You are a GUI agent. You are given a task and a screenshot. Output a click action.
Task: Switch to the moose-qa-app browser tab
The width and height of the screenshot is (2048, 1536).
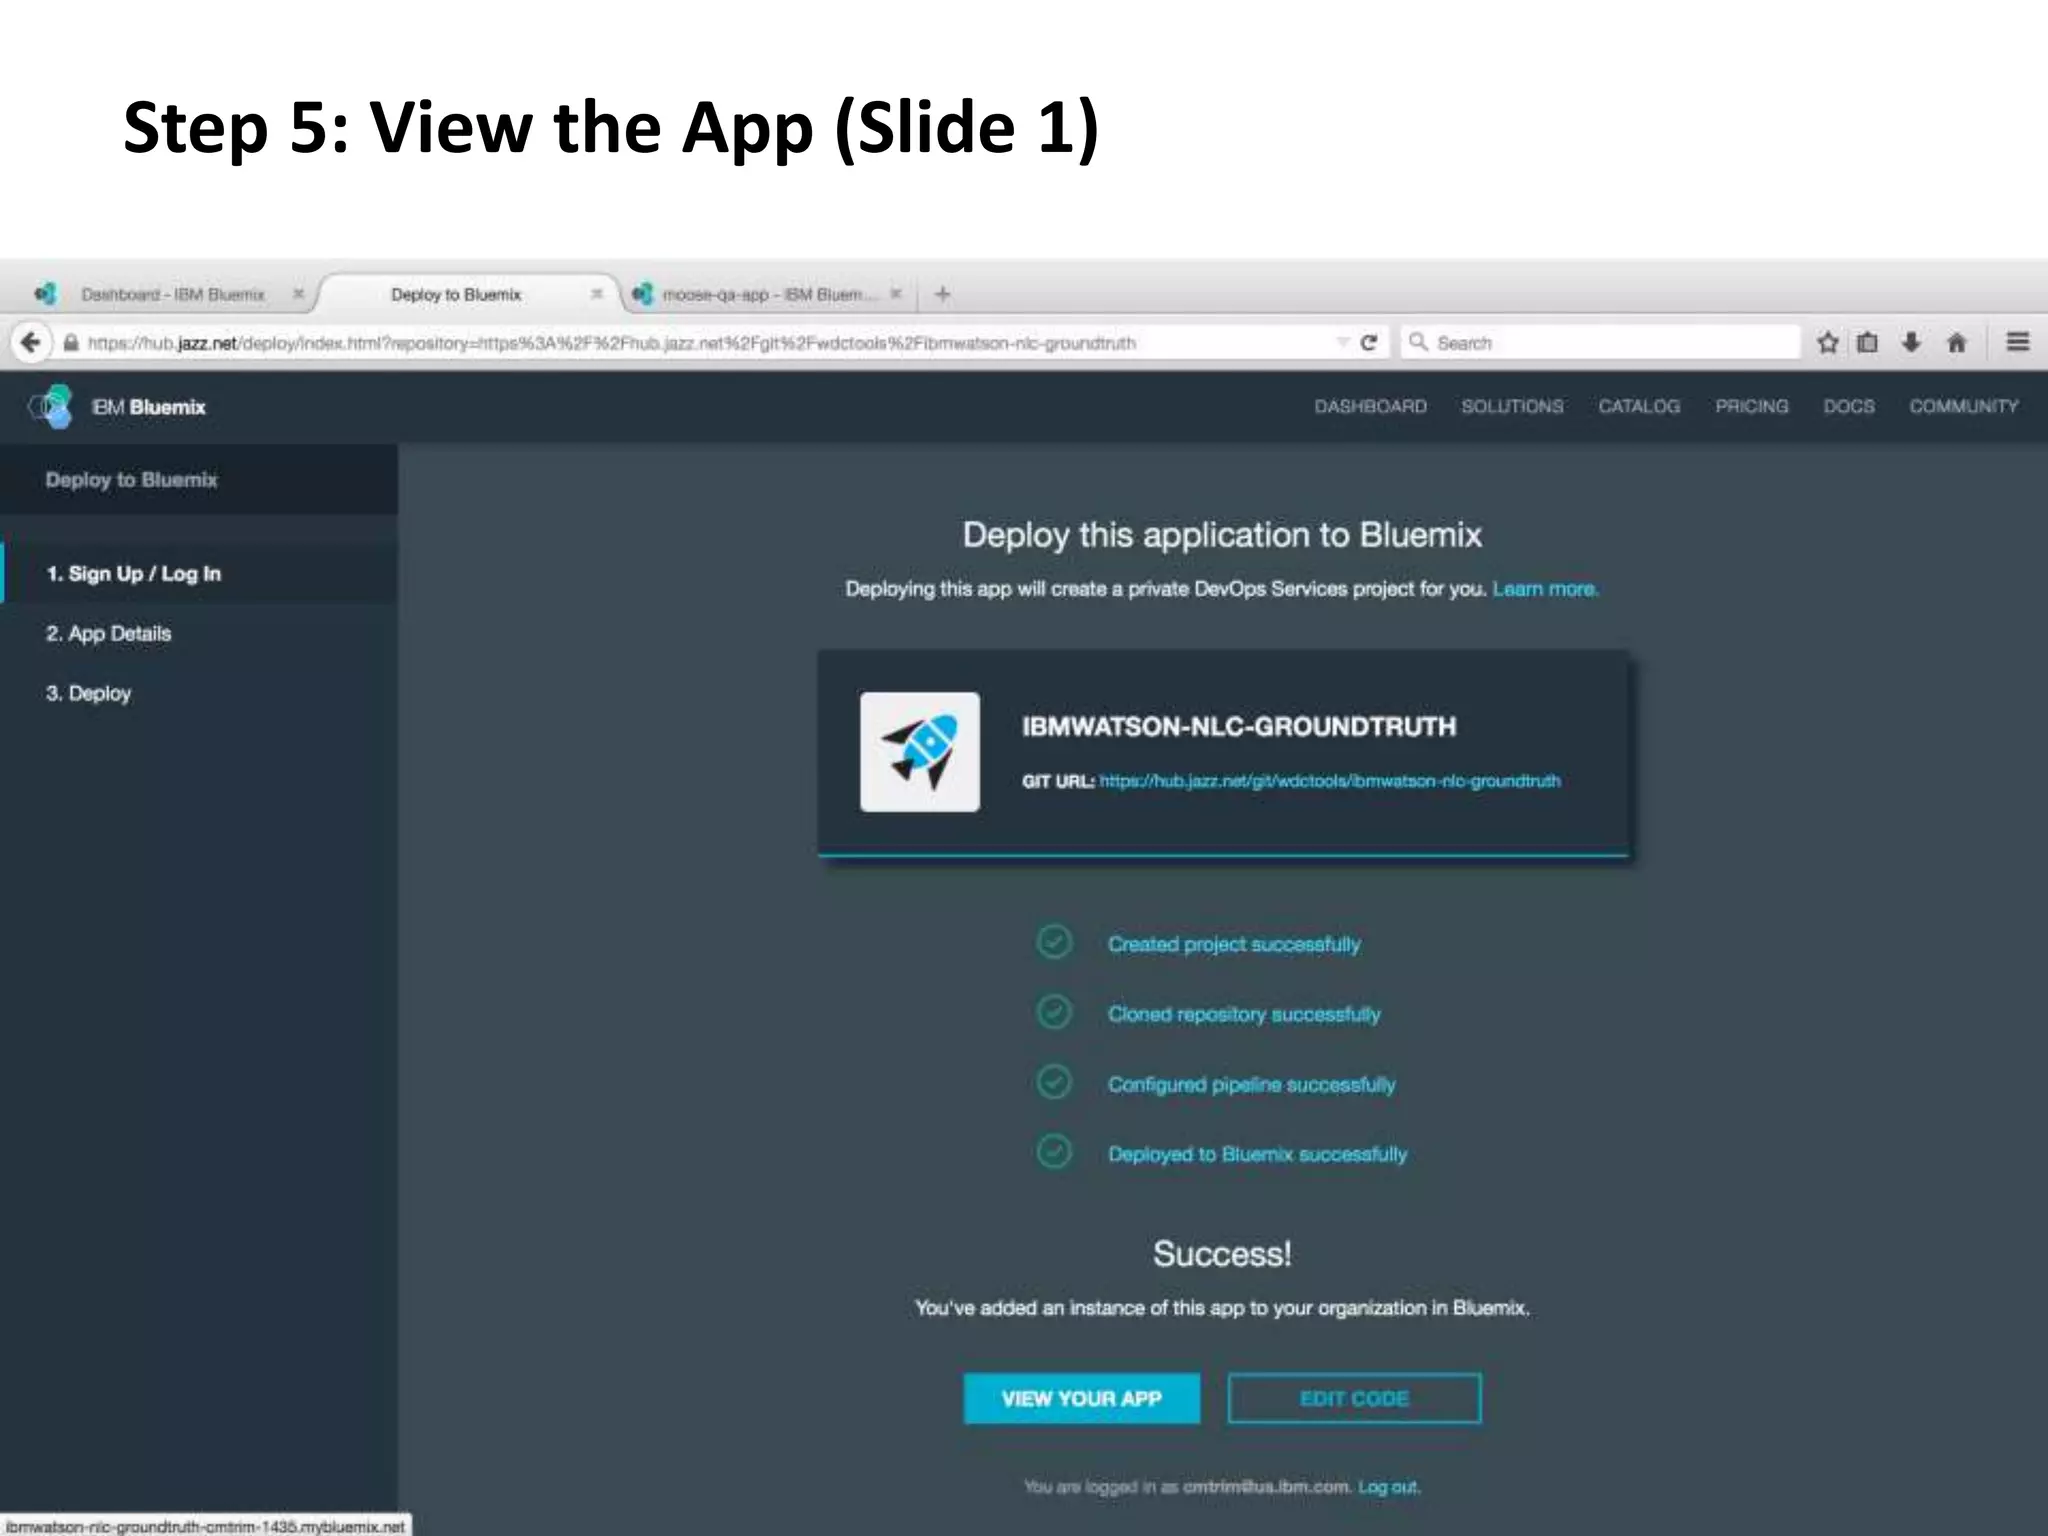pos(768,294)
